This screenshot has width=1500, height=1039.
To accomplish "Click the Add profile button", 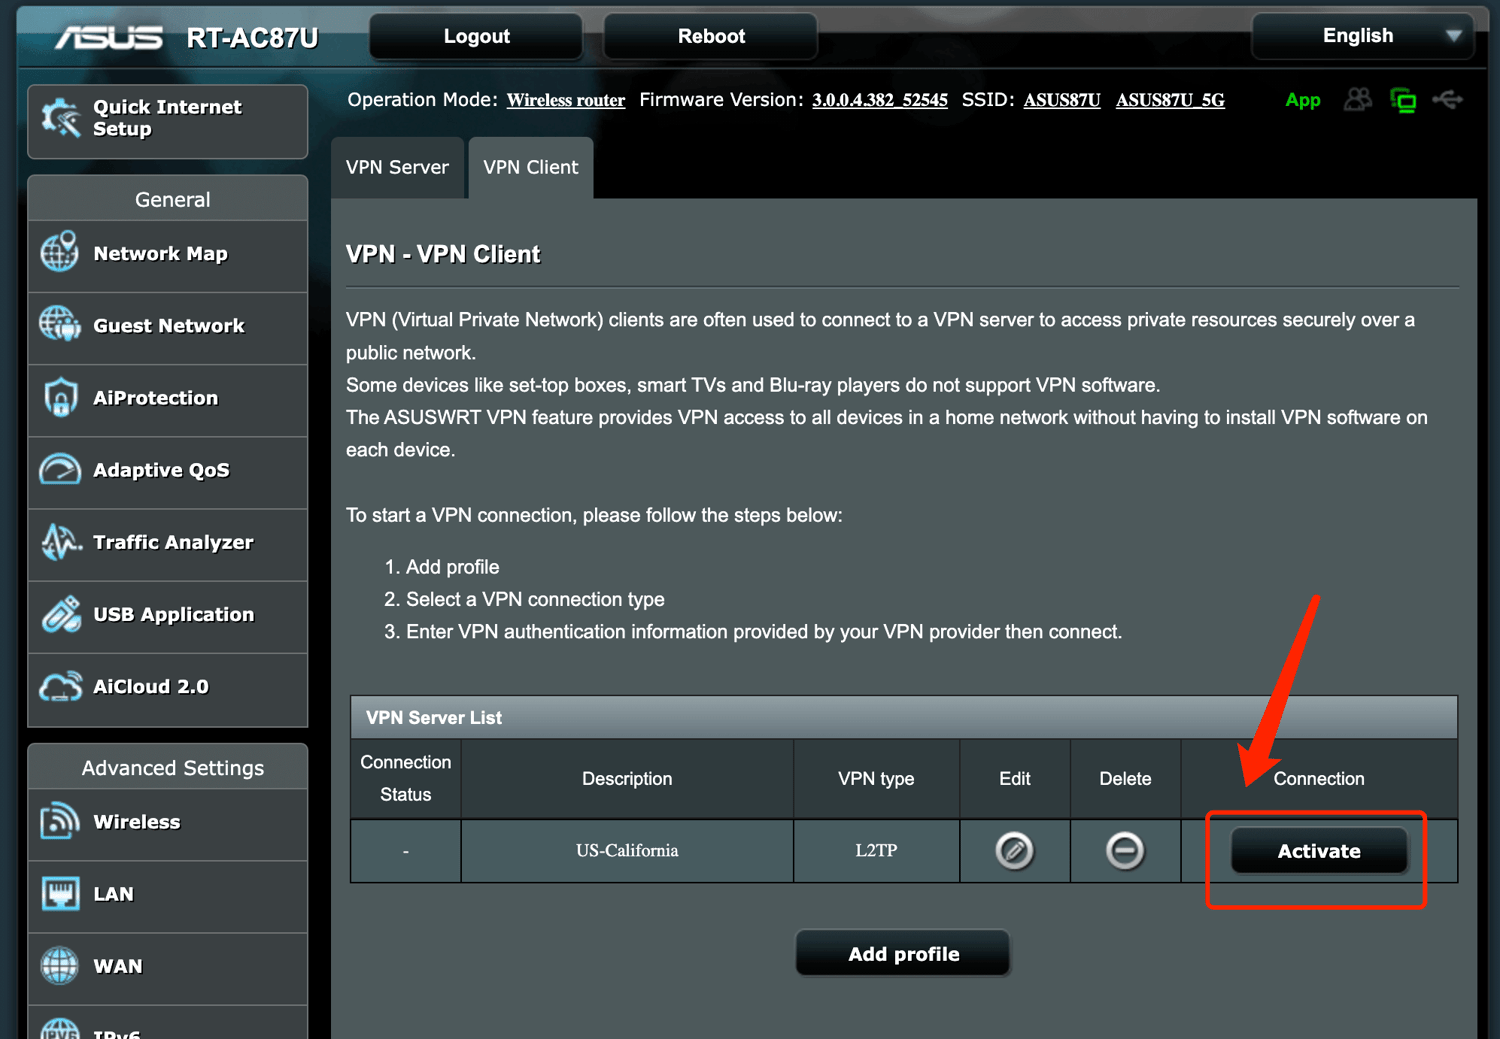I will coord(902,954).
